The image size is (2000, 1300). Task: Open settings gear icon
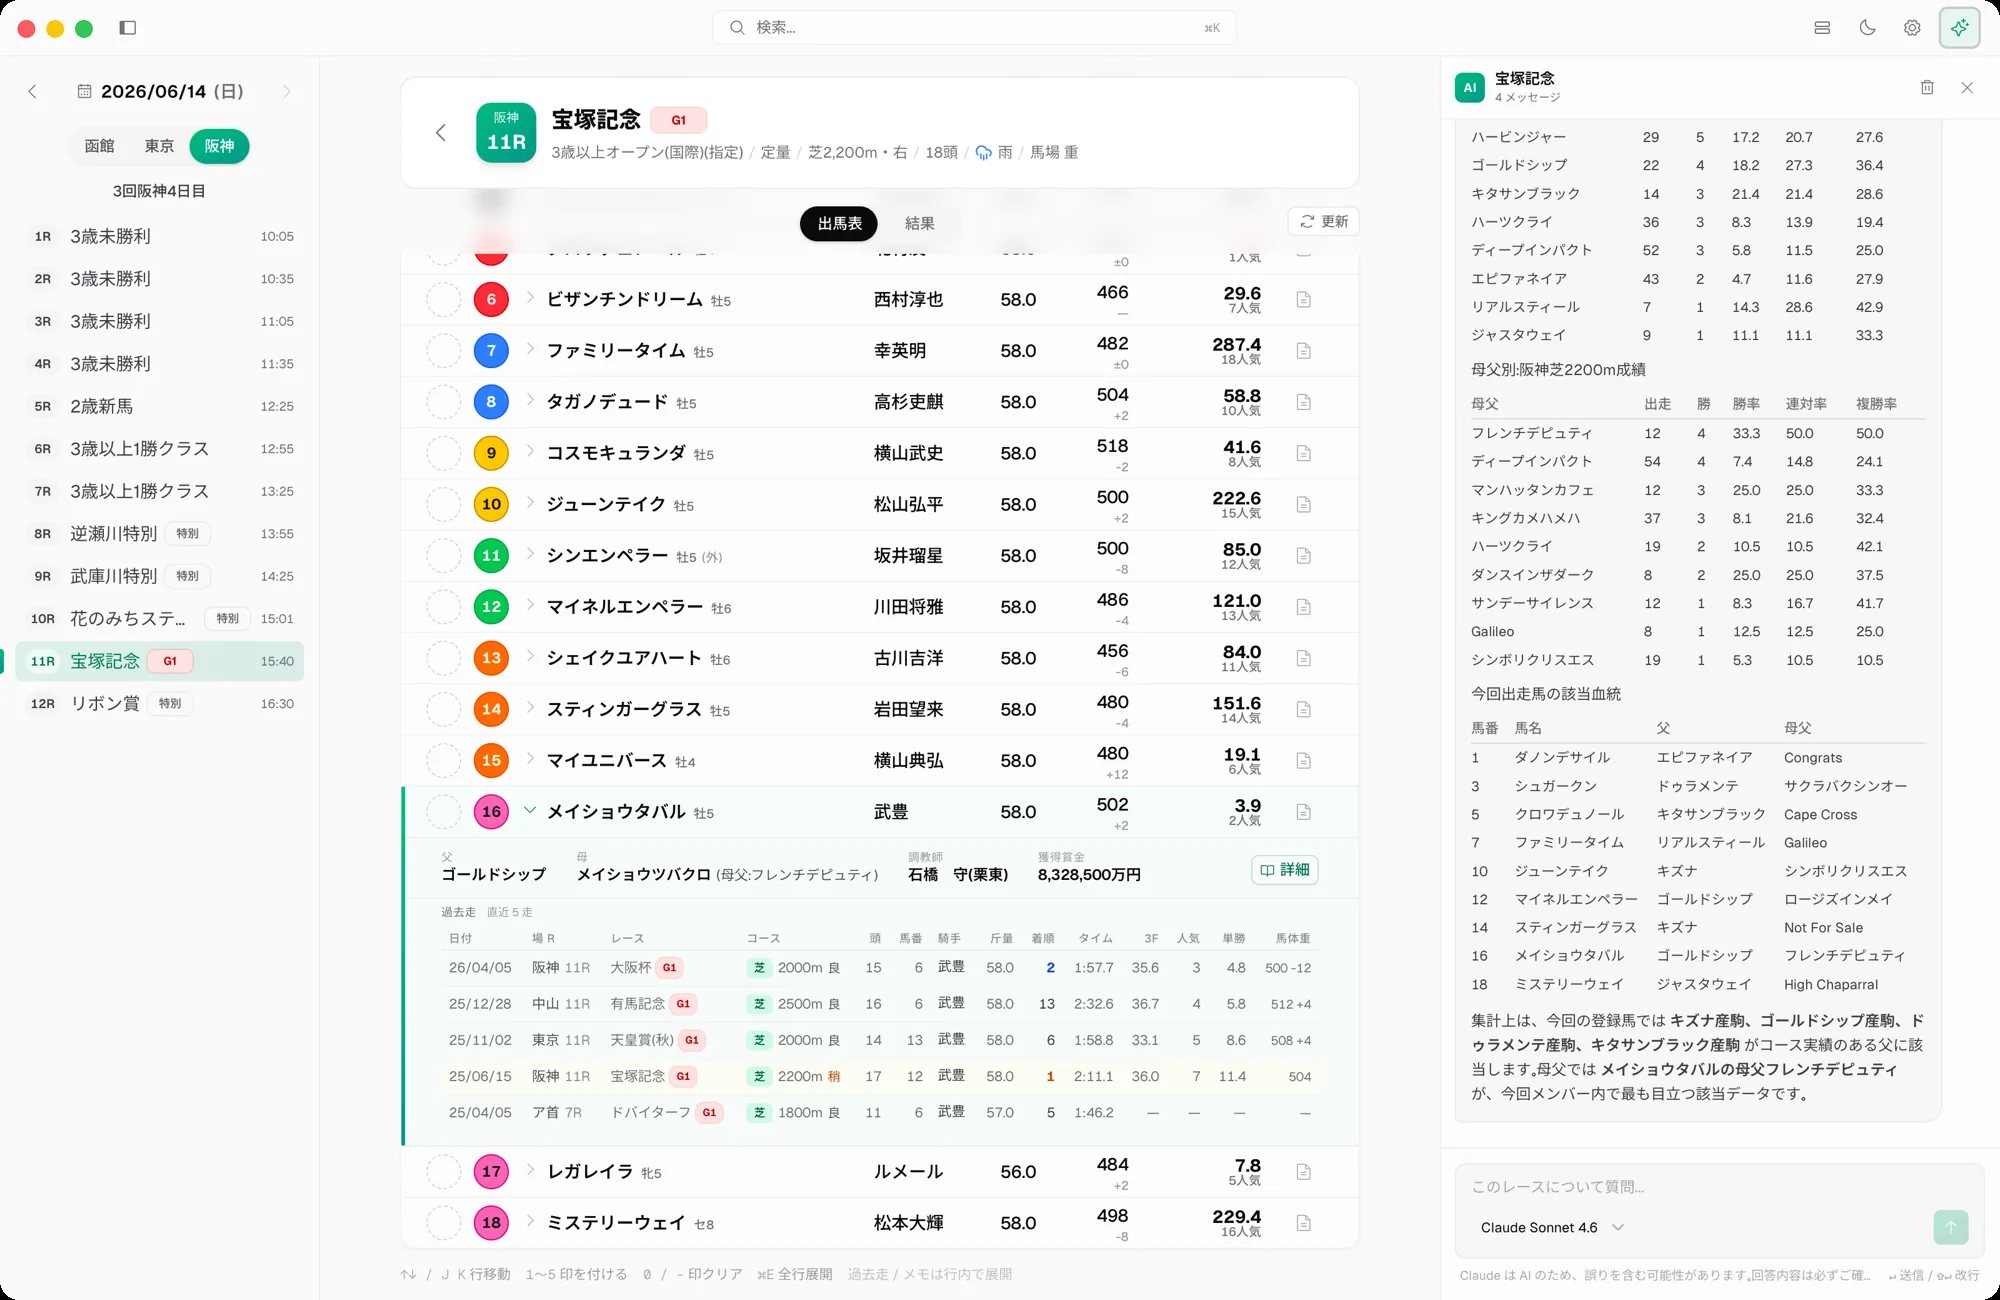(x=1912, y=28)
